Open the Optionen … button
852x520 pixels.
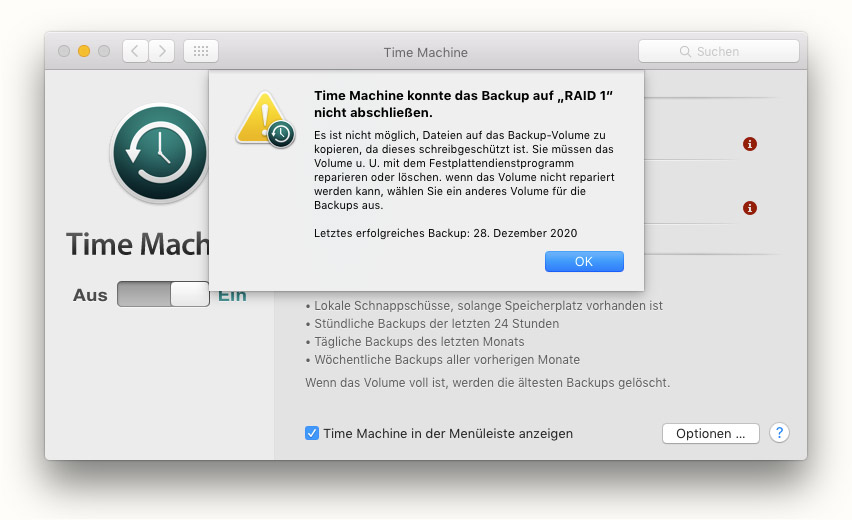[x=710, y=434]
